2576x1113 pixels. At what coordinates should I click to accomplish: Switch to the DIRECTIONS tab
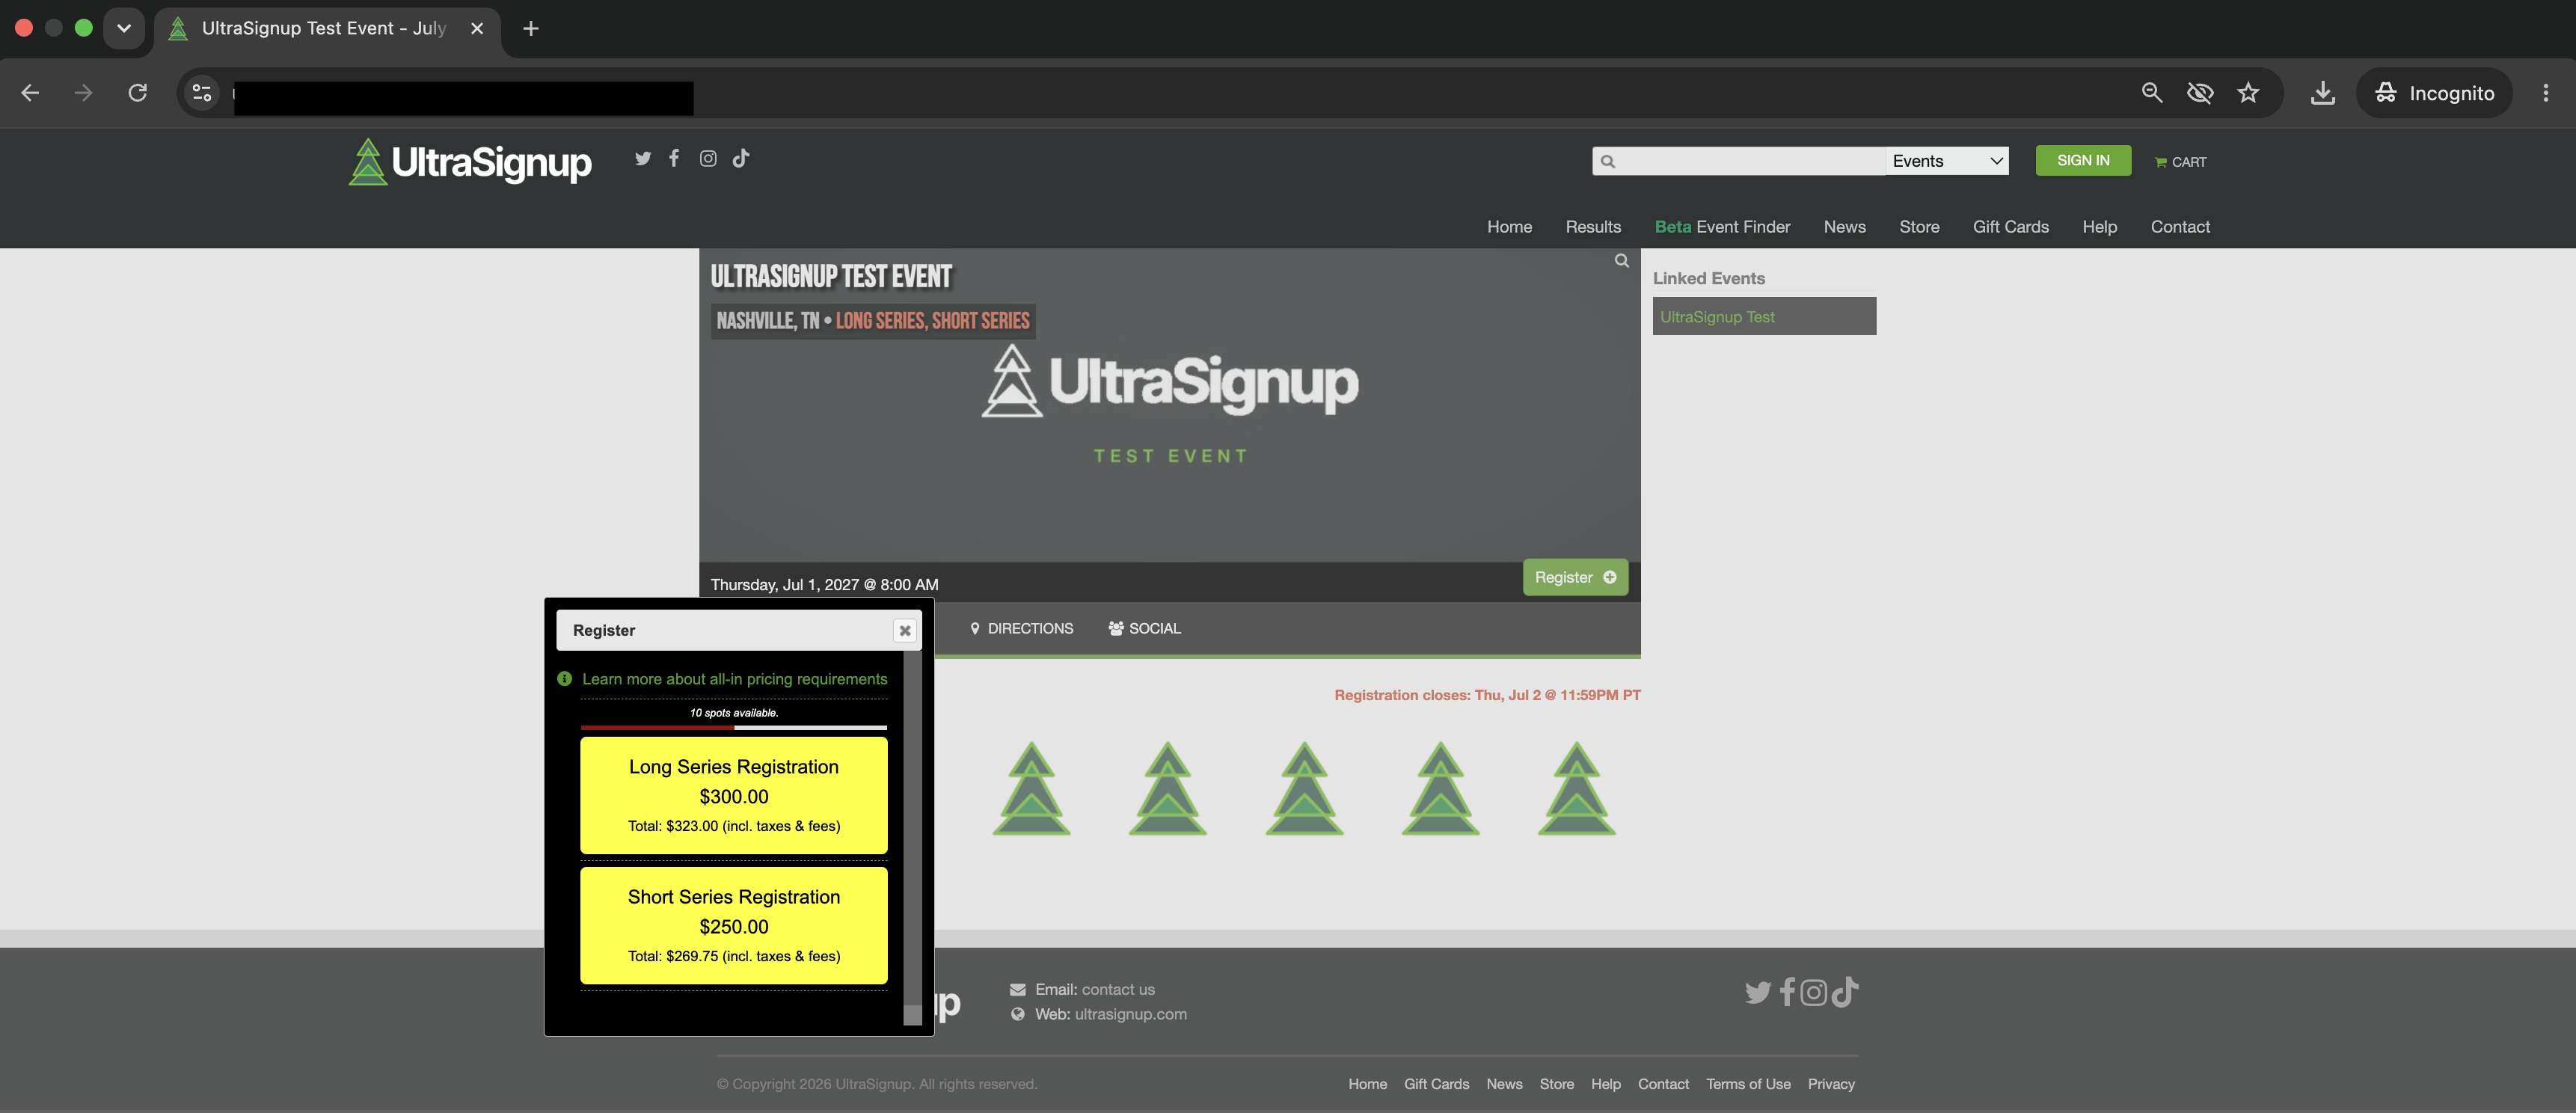1021,629
